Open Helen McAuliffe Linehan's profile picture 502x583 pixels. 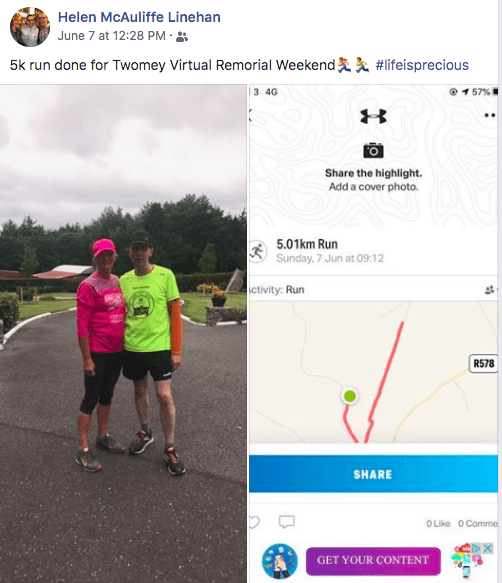pos(30,27)
